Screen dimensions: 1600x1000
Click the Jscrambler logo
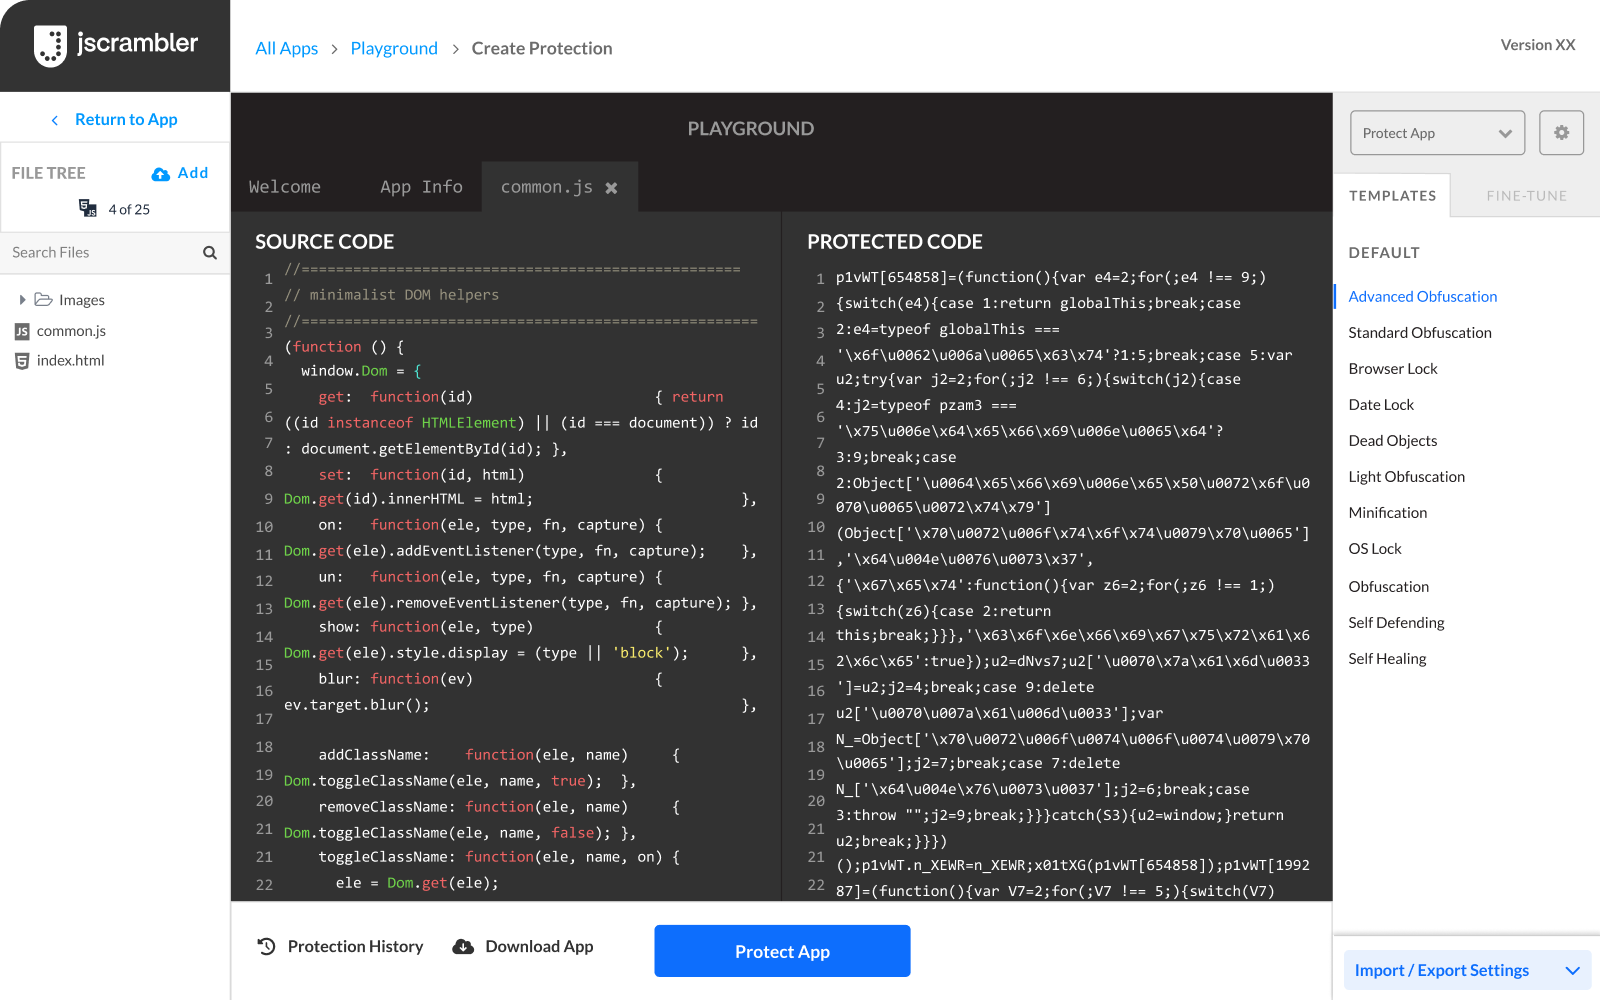point(115,45)
